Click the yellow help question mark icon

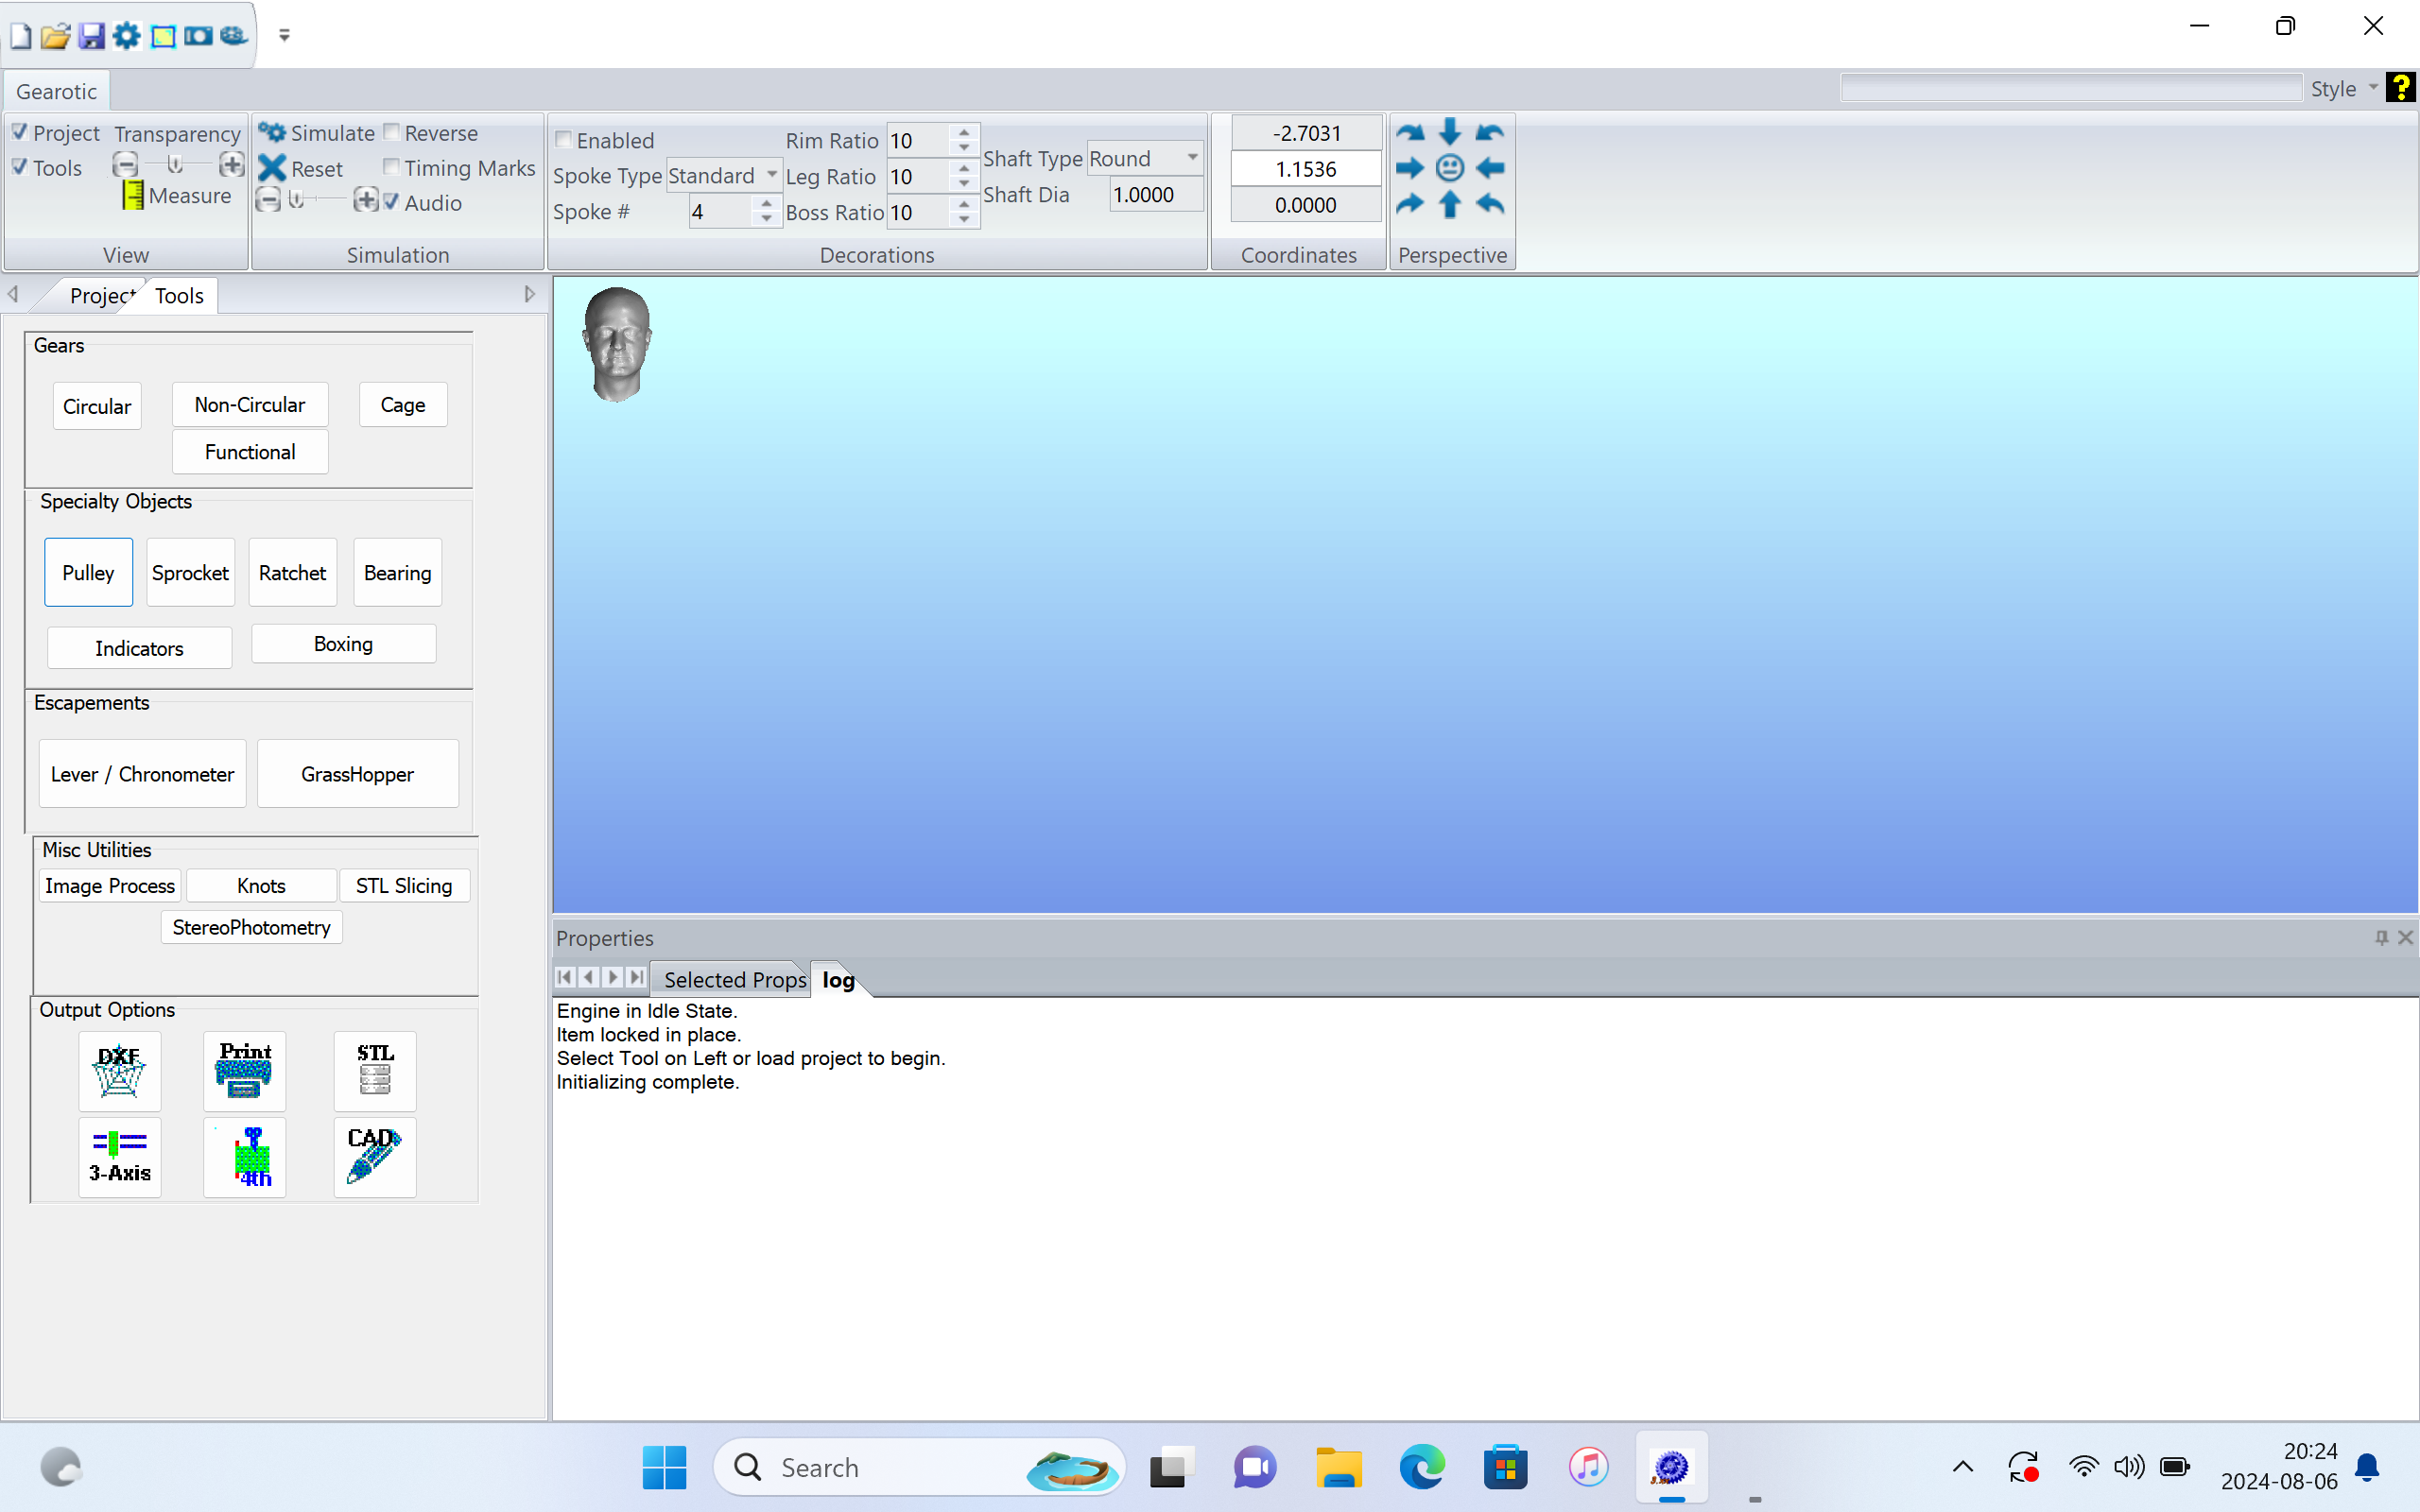(2400, 88)
